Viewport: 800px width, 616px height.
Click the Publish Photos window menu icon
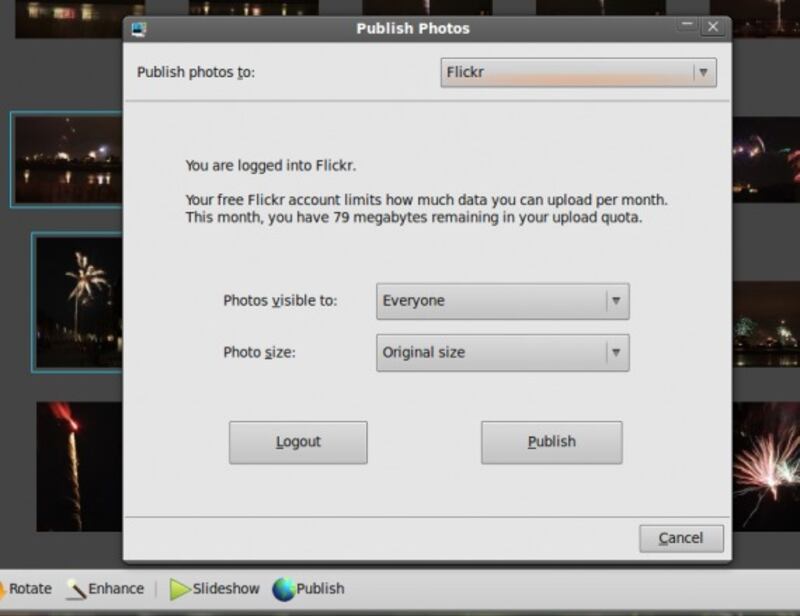(139, 29)
